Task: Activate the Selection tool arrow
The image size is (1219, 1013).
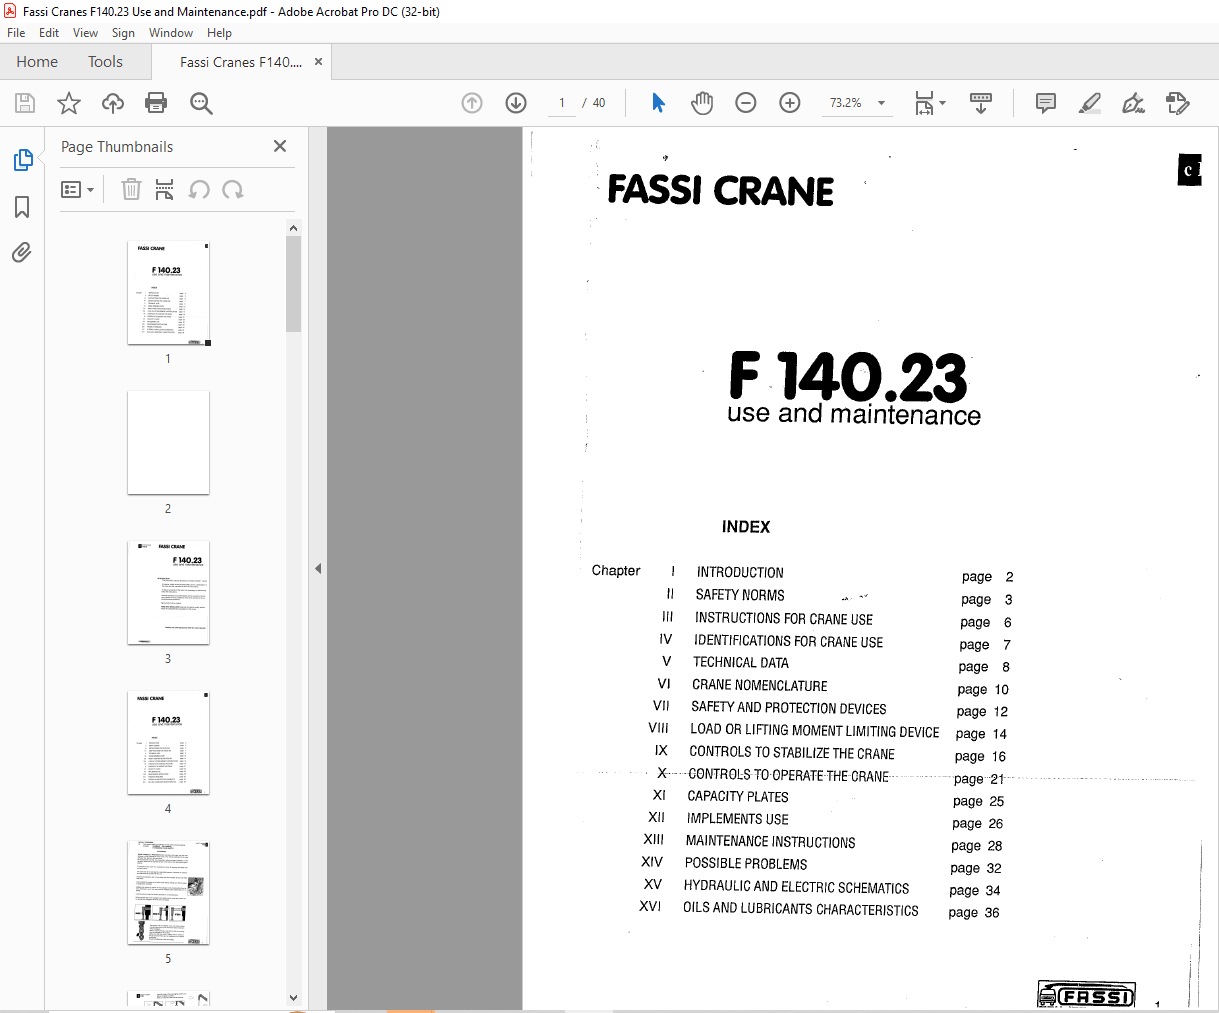Action: [x=658, y=102]
